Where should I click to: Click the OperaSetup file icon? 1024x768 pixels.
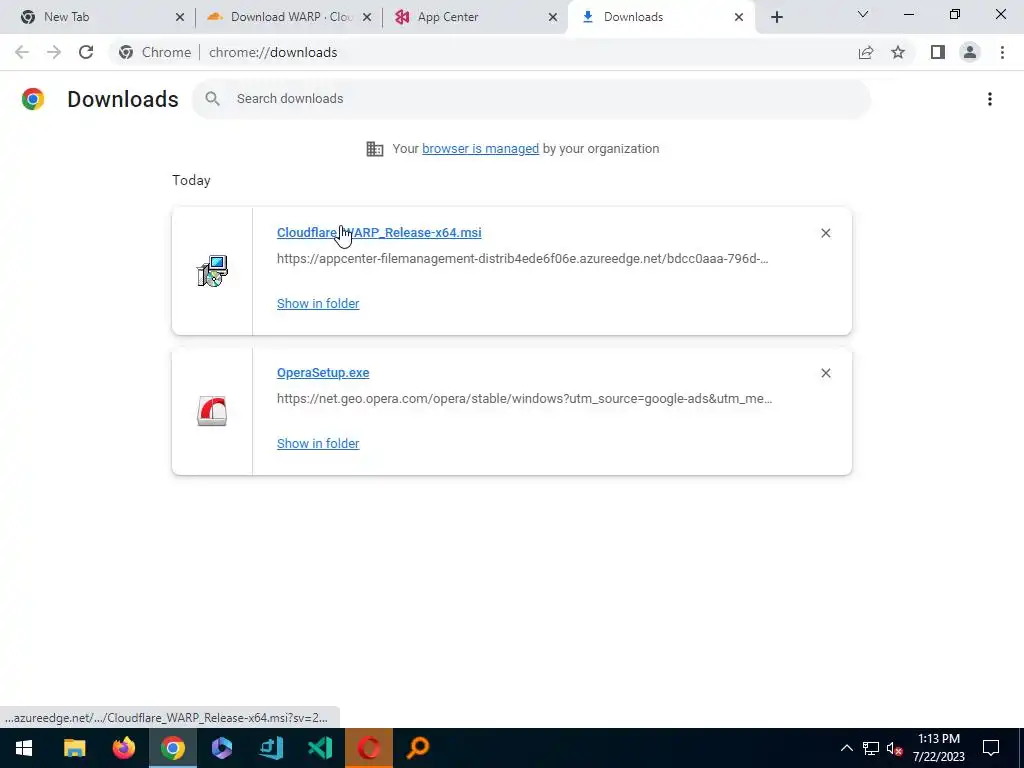point(212,411)
